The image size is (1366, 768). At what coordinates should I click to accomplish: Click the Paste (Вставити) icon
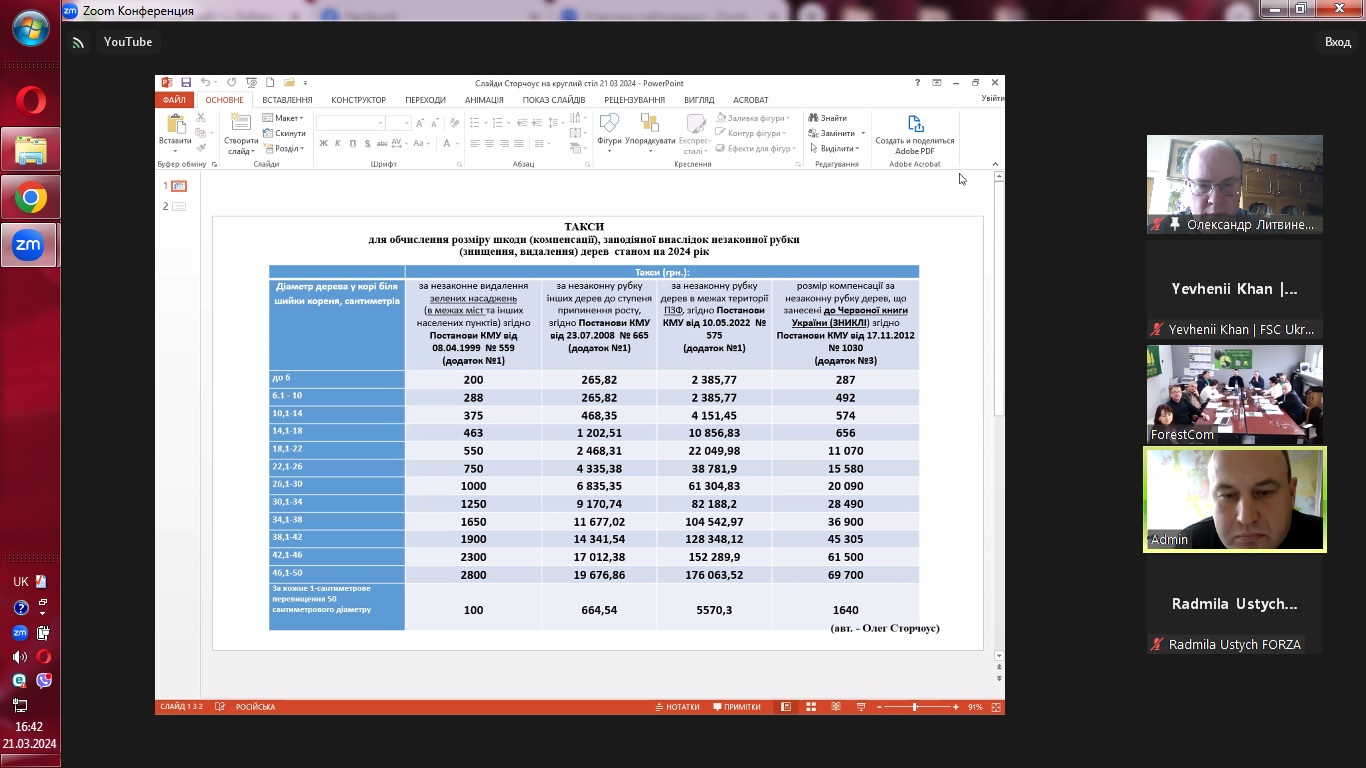(176, 125)
